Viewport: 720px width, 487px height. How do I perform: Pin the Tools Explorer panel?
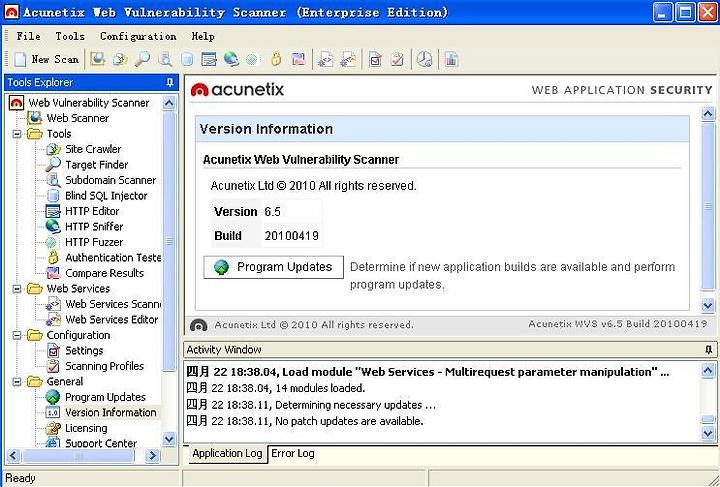[170, 83]
